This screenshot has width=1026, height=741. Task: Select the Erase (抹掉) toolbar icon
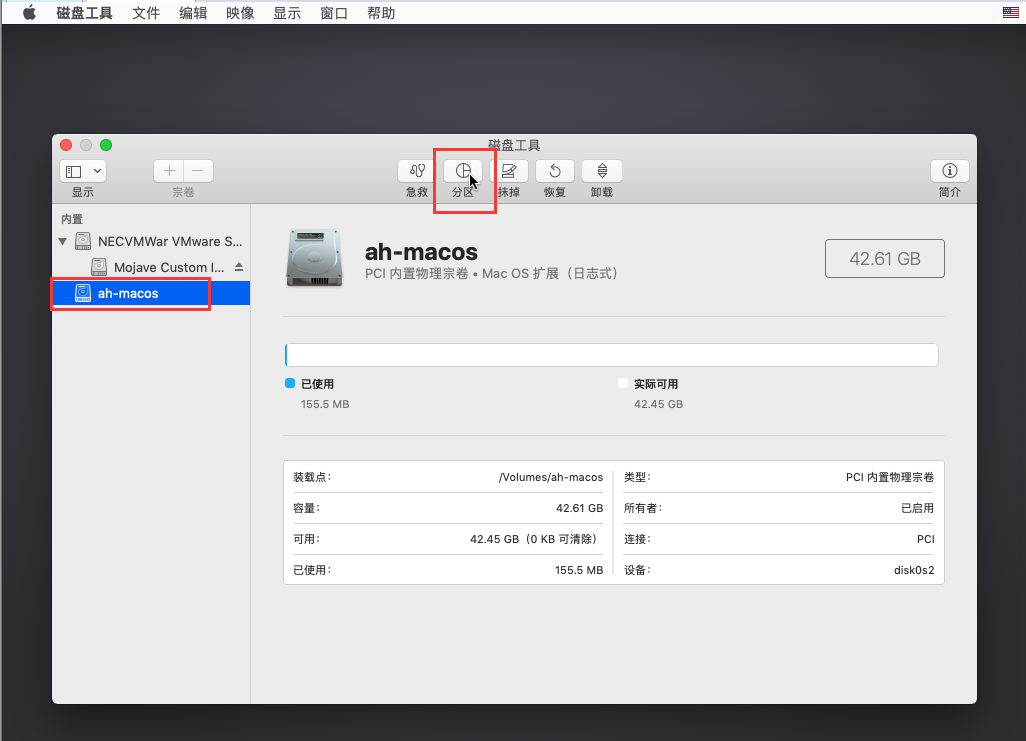pos(508,171)
